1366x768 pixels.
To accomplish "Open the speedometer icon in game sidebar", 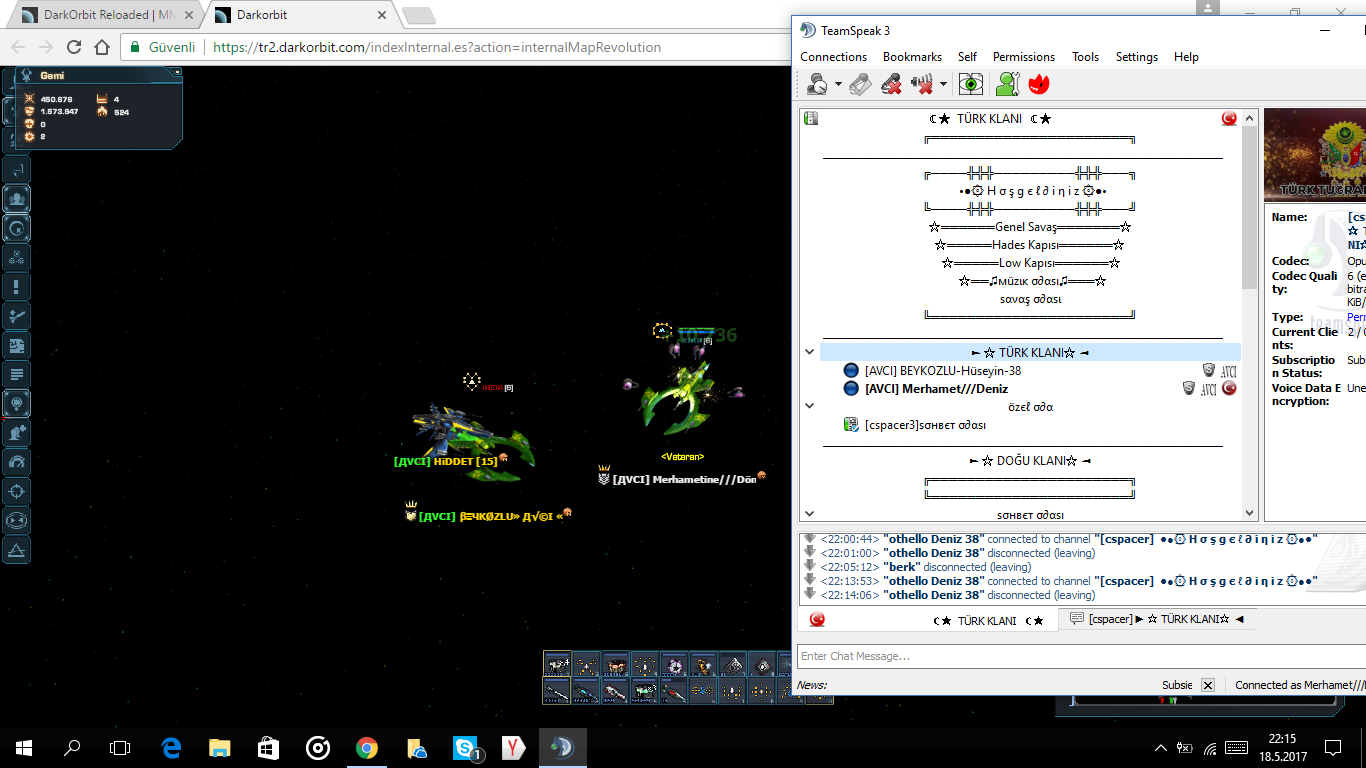I will 16,462.
